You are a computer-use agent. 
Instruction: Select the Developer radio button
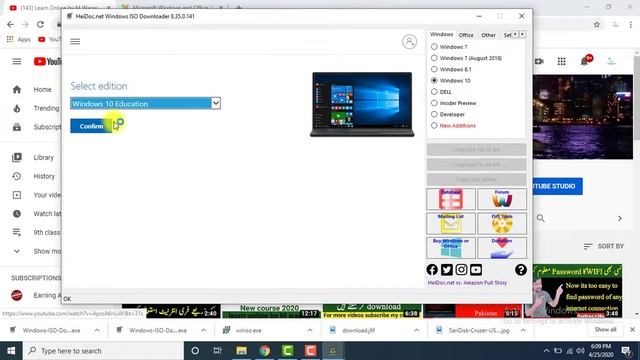click(x=434, y=114)
